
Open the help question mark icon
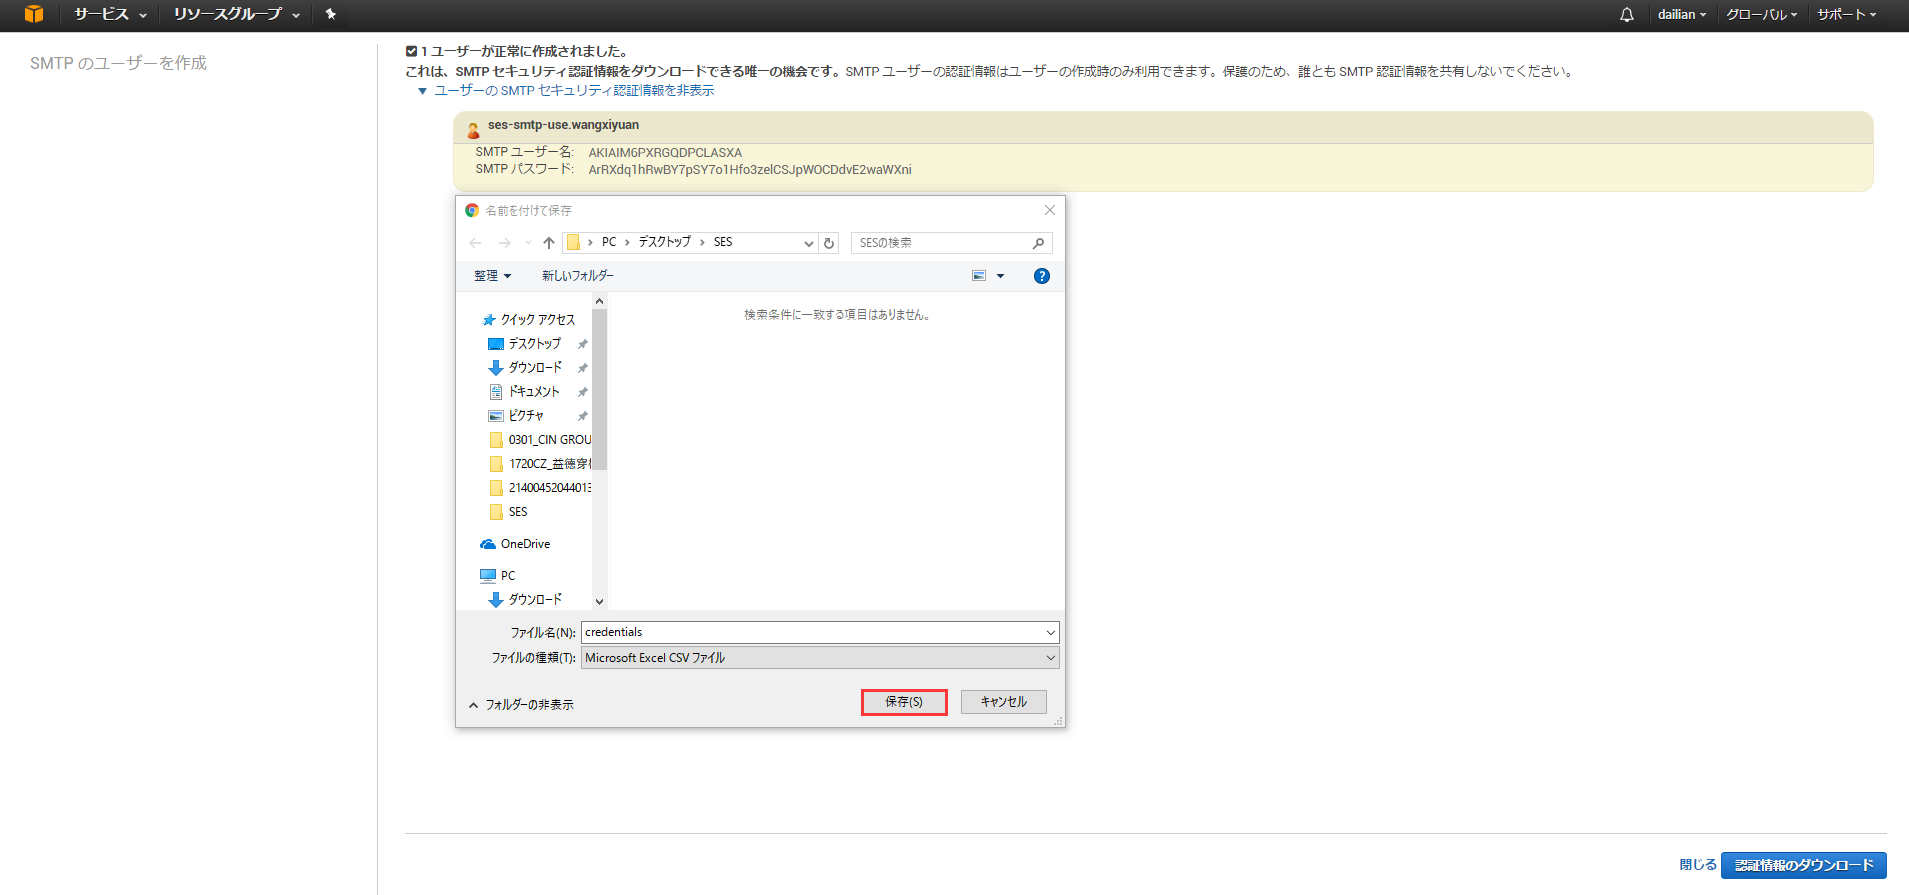point(1041,276)
